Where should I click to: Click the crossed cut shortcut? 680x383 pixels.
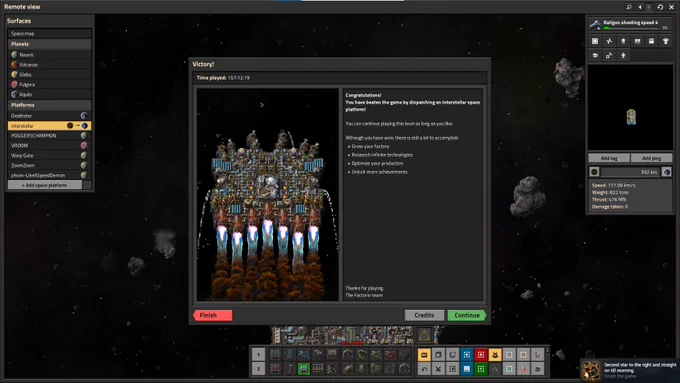point(438,369)
